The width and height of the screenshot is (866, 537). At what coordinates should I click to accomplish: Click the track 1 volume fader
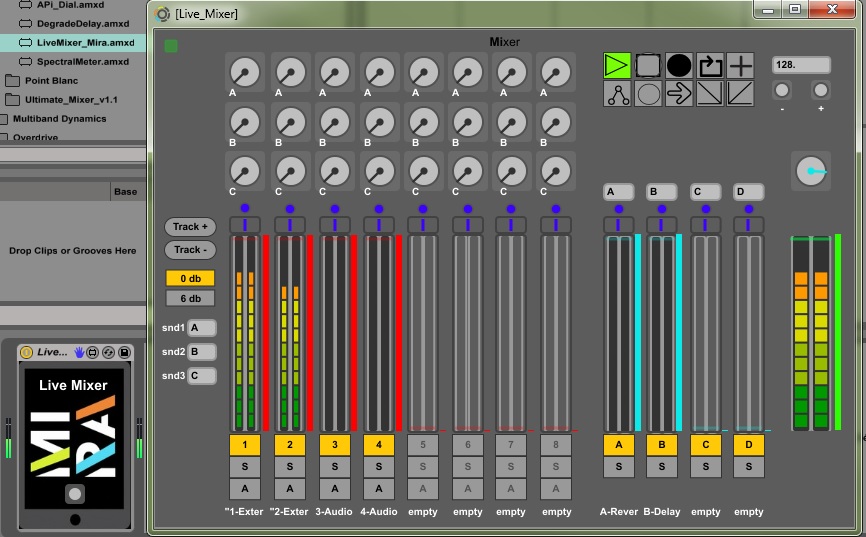tap(245, 330)
